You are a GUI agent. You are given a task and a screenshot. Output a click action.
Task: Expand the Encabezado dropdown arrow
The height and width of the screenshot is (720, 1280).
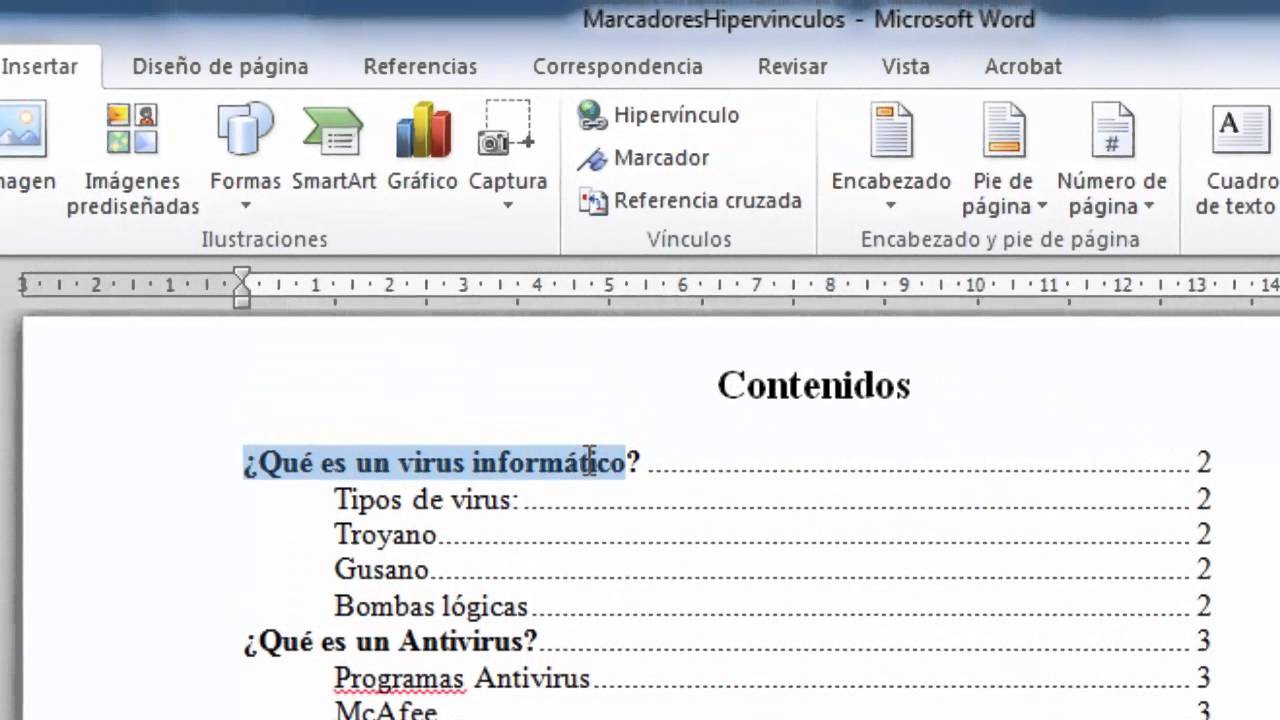891,206
